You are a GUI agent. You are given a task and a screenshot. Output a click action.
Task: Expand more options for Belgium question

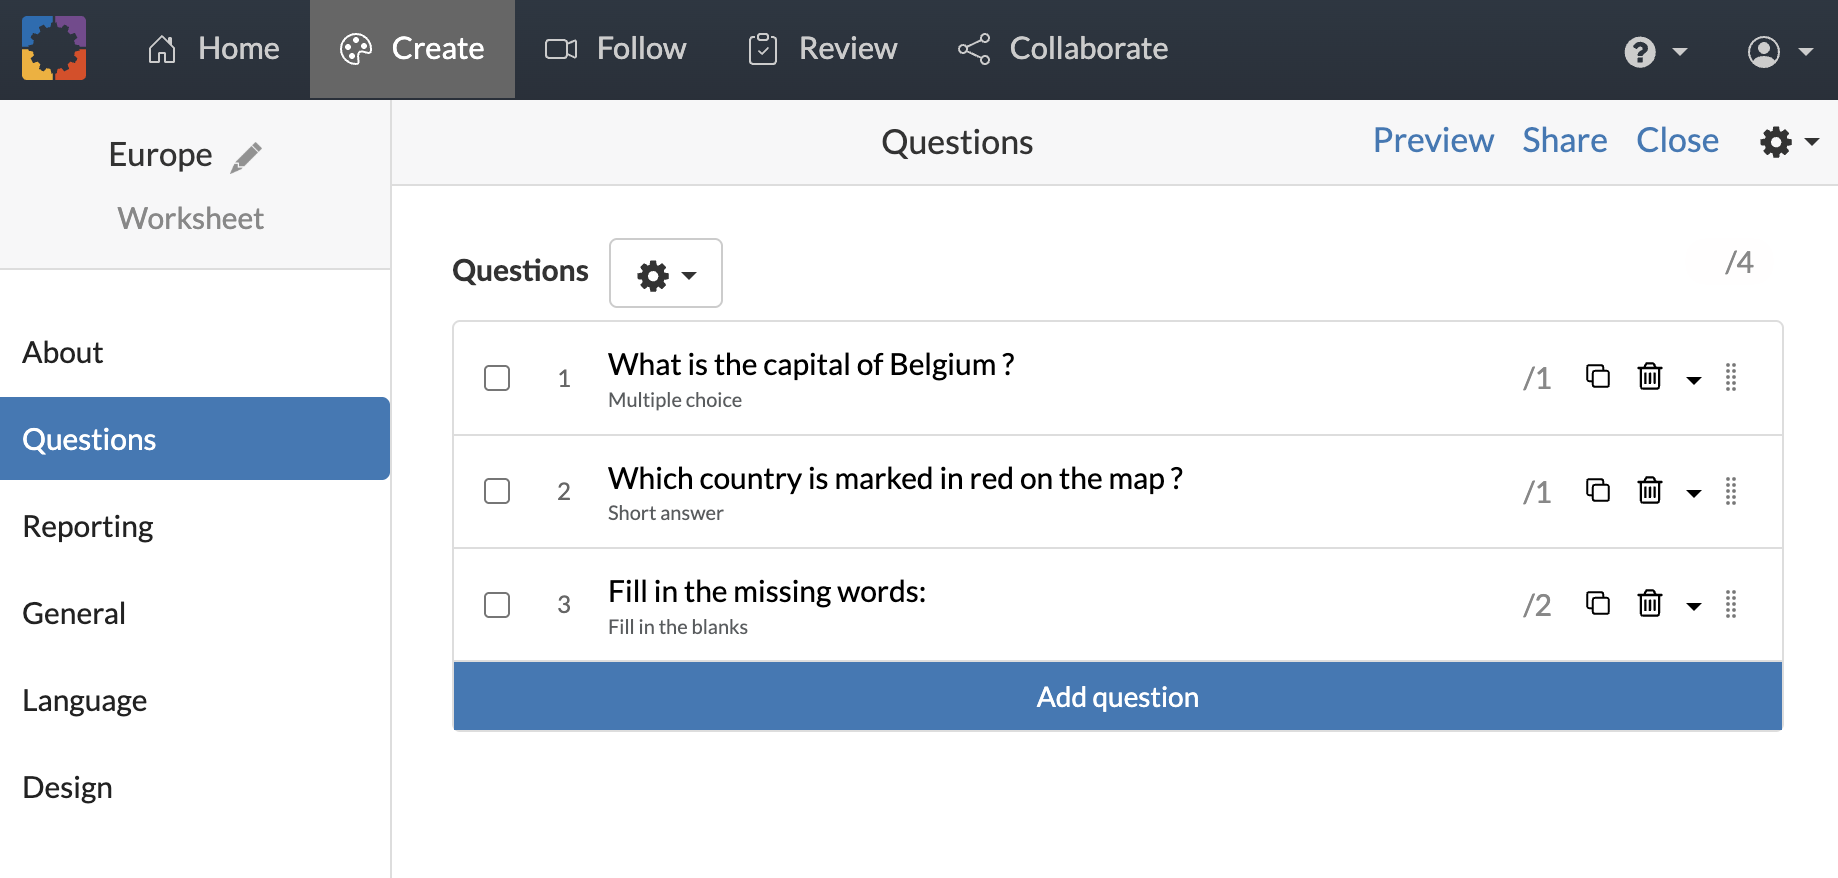(x=1694, y=380)
